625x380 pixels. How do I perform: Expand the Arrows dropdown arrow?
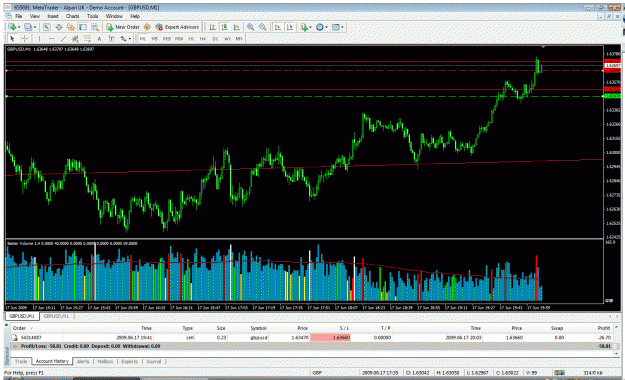(x=130, y=39)
